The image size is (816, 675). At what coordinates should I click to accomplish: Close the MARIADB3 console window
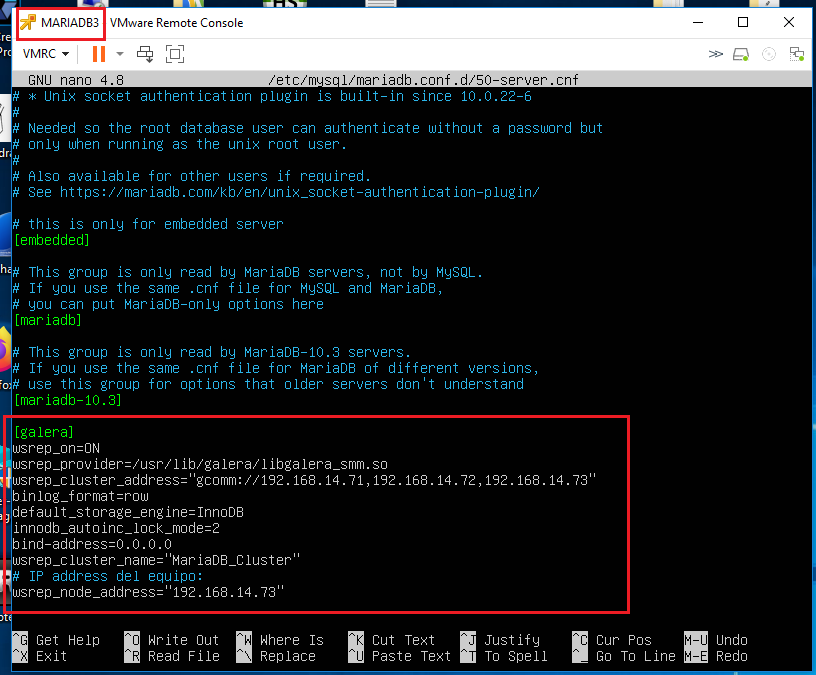(x=788, y=22)
